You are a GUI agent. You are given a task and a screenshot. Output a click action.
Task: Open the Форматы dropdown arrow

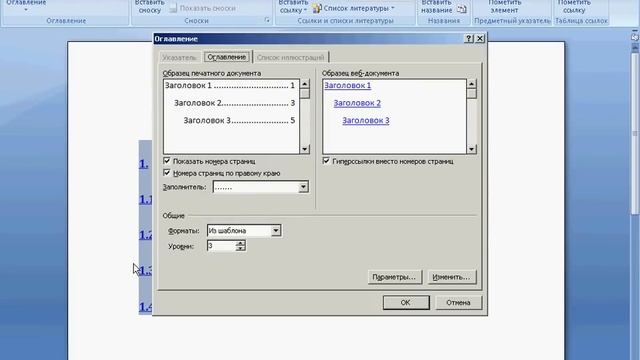[x=276, y=231]
